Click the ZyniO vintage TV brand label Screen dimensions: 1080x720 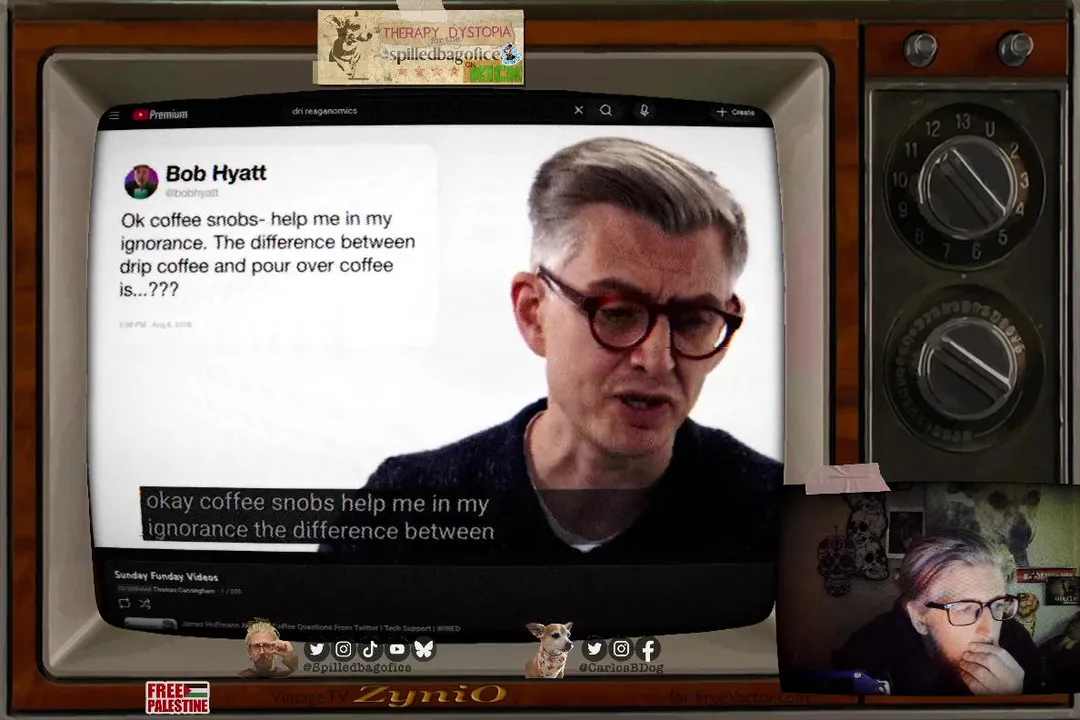[x=431, y=695]
